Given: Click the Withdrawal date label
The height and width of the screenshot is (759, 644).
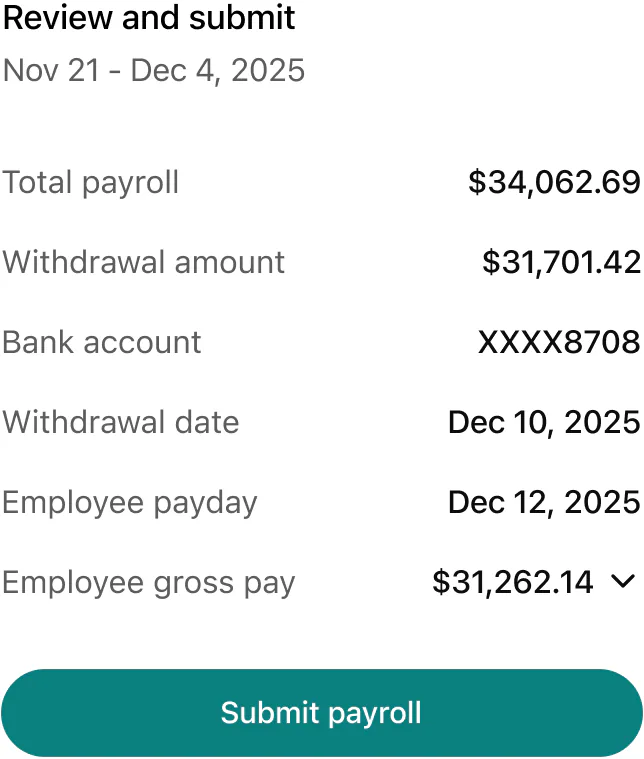Looking at the screenshot, I should [121, 423].
